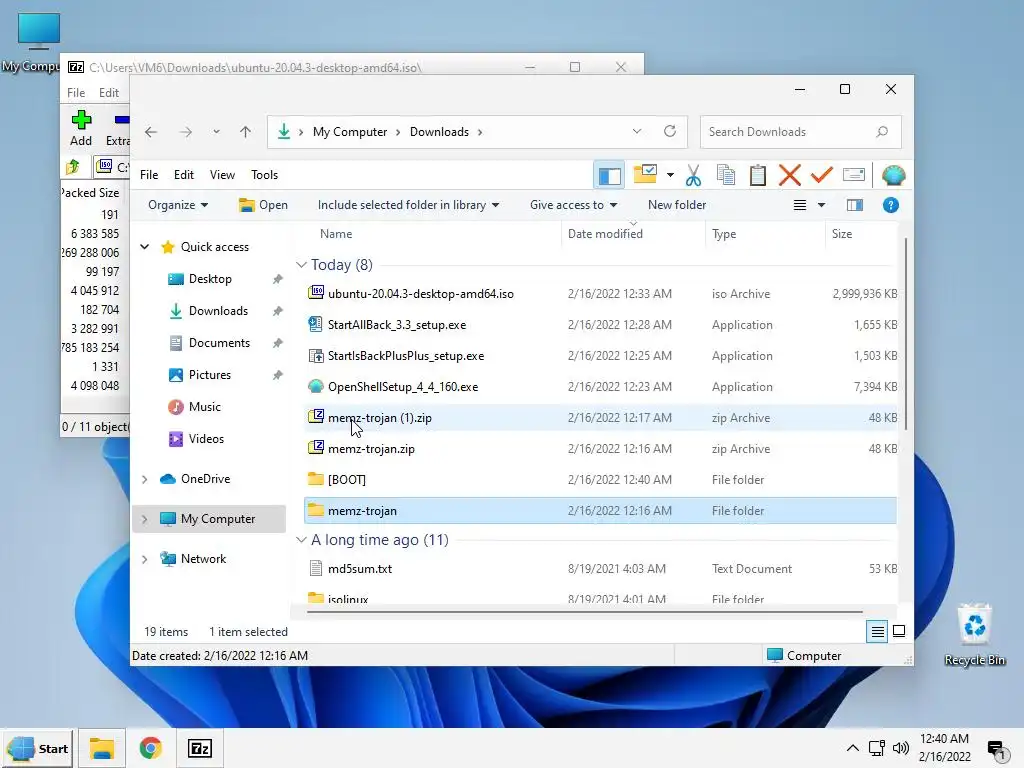The width and height of the screenshot is (1024, 768).
Task: Click the Start button on taskbar
Action: tap(39, 748)
